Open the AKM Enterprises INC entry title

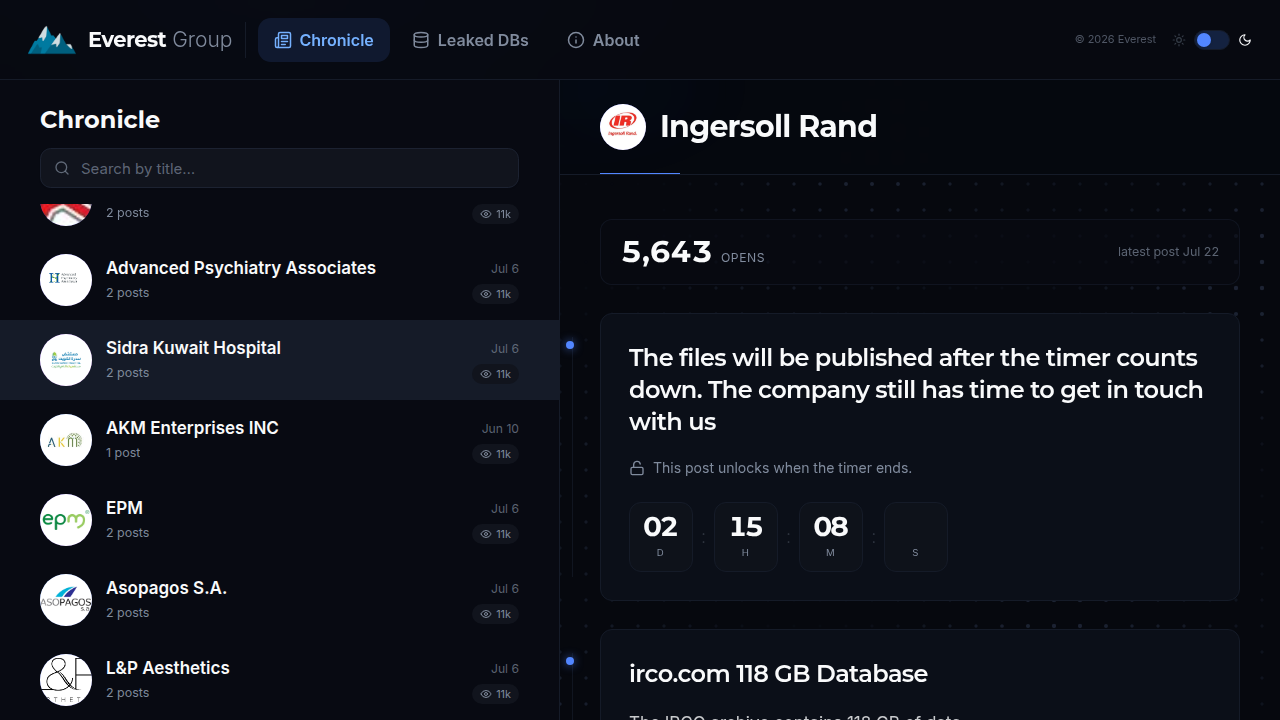[192, 428]
